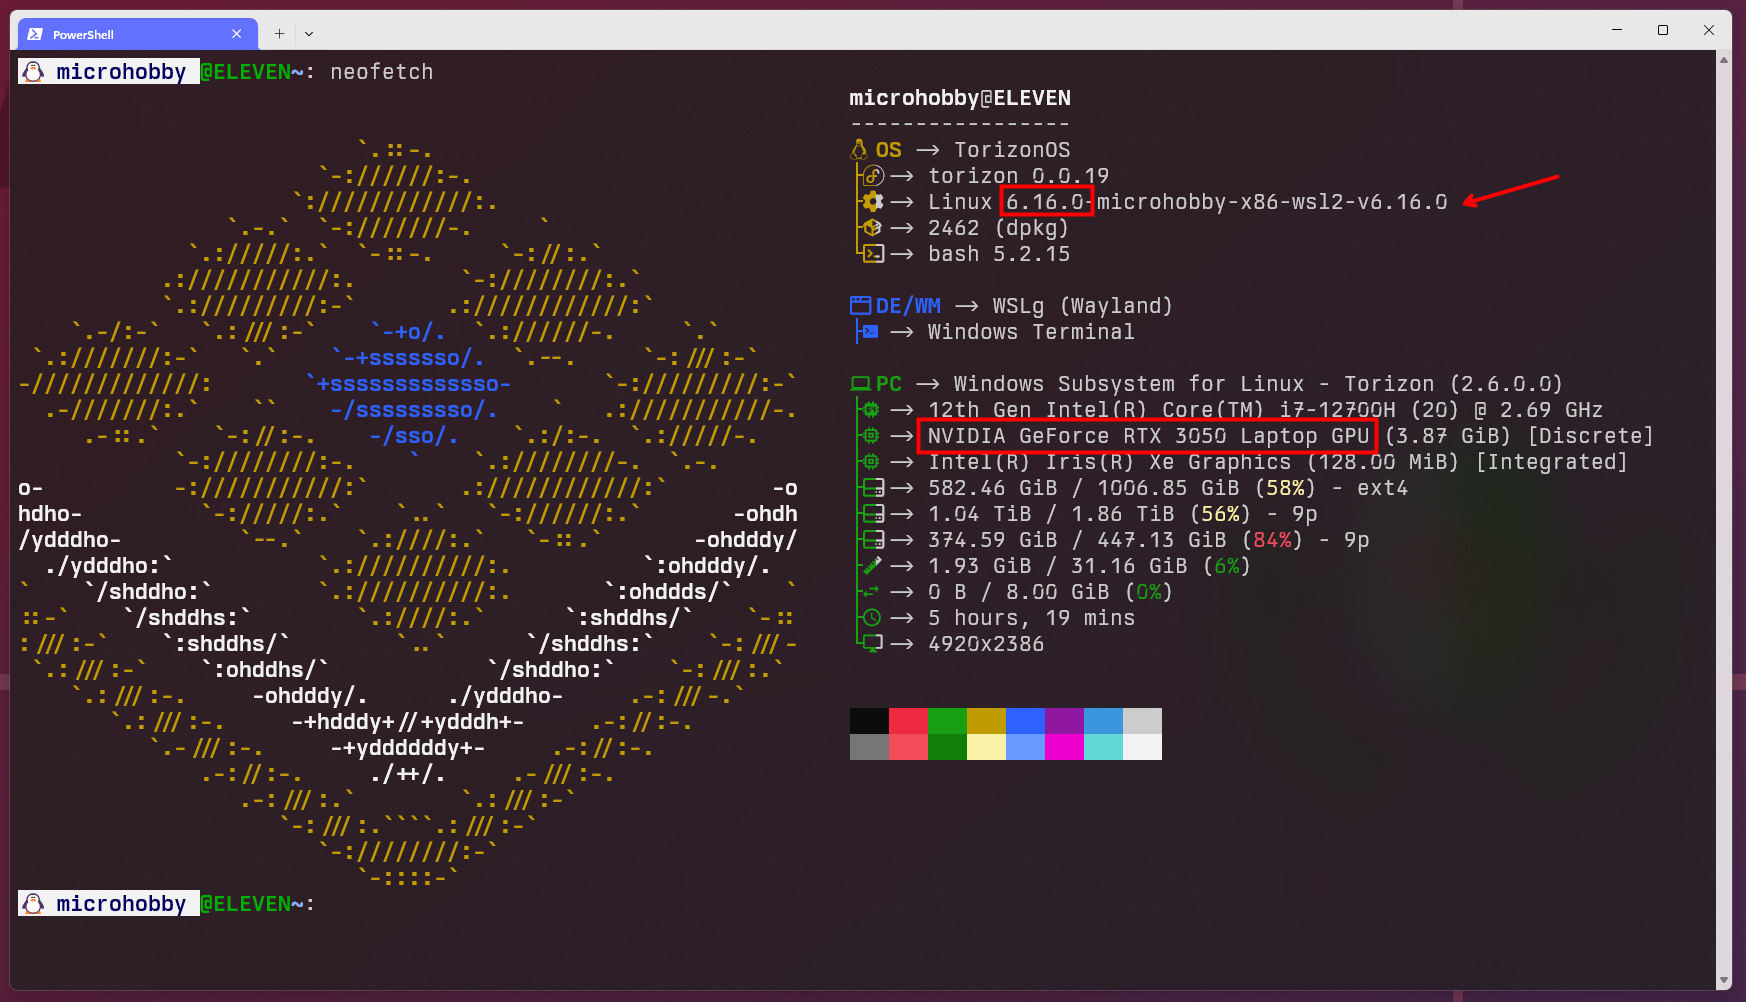The width and height of the screenshot is (1746, 1002).
Task: Click the torizon 0.0.19 version text
Action: pos(1019,176)
